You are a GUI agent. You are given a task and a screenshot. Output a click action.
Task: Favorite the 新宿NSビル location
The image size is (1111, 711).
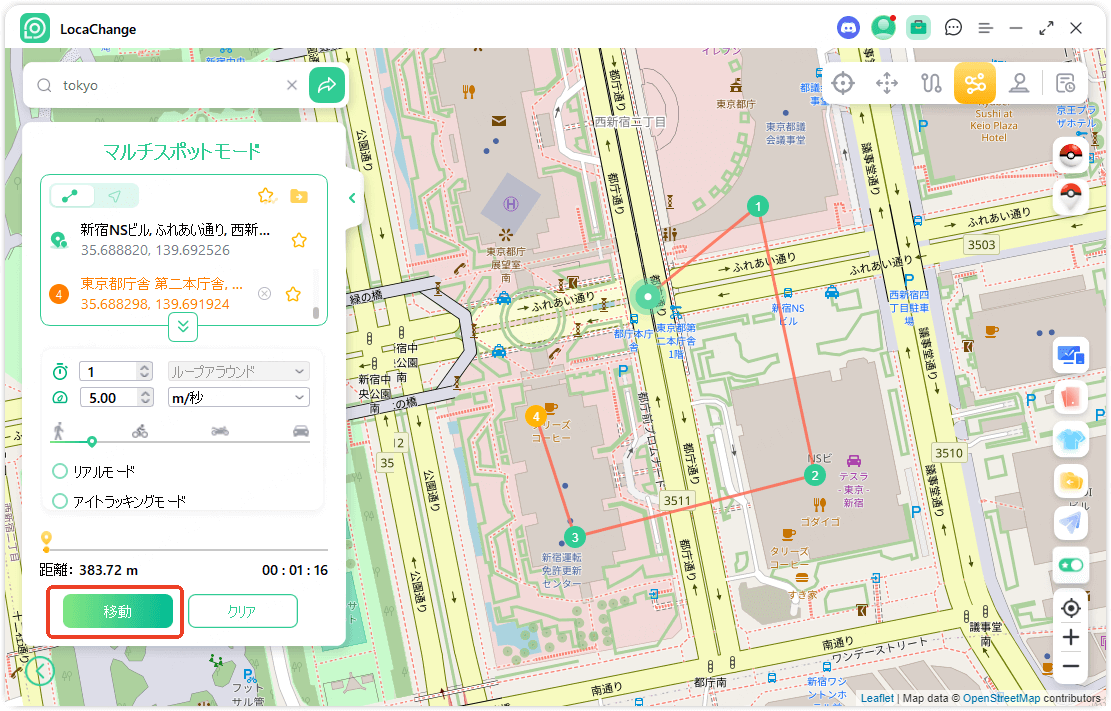[299, 240]
